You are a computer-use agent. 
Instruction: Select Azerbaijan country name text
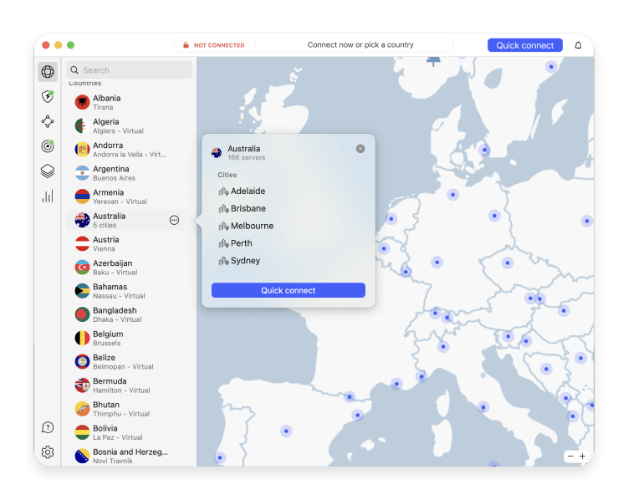point(113,263)
